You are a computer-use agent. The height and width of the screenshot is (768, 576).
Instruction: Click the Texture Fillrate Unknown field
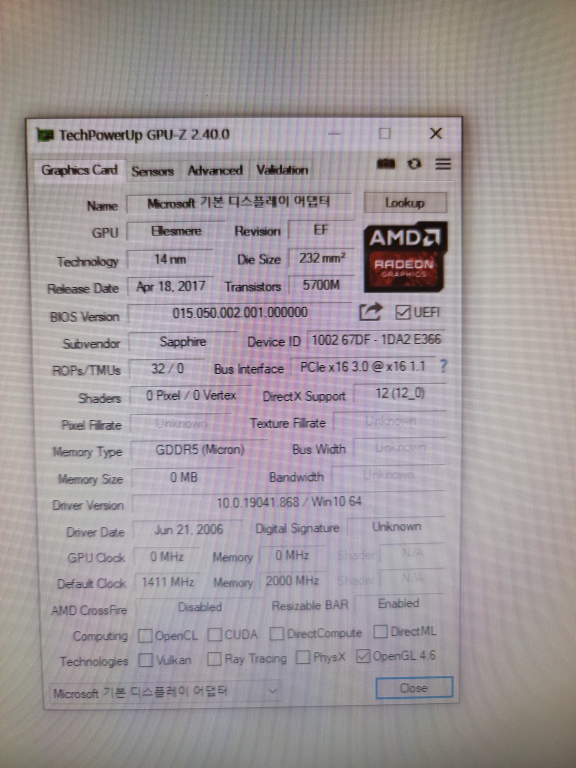click(x=390, y=421)
